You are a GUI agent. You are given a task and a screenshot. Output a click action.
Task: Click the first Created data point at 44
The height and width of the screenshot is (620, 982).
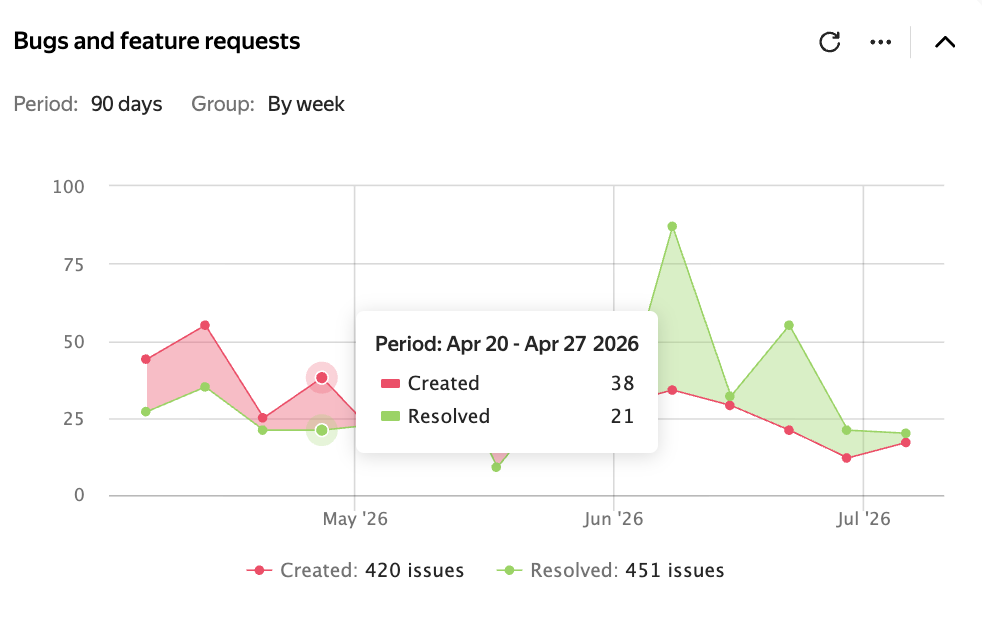146,359
